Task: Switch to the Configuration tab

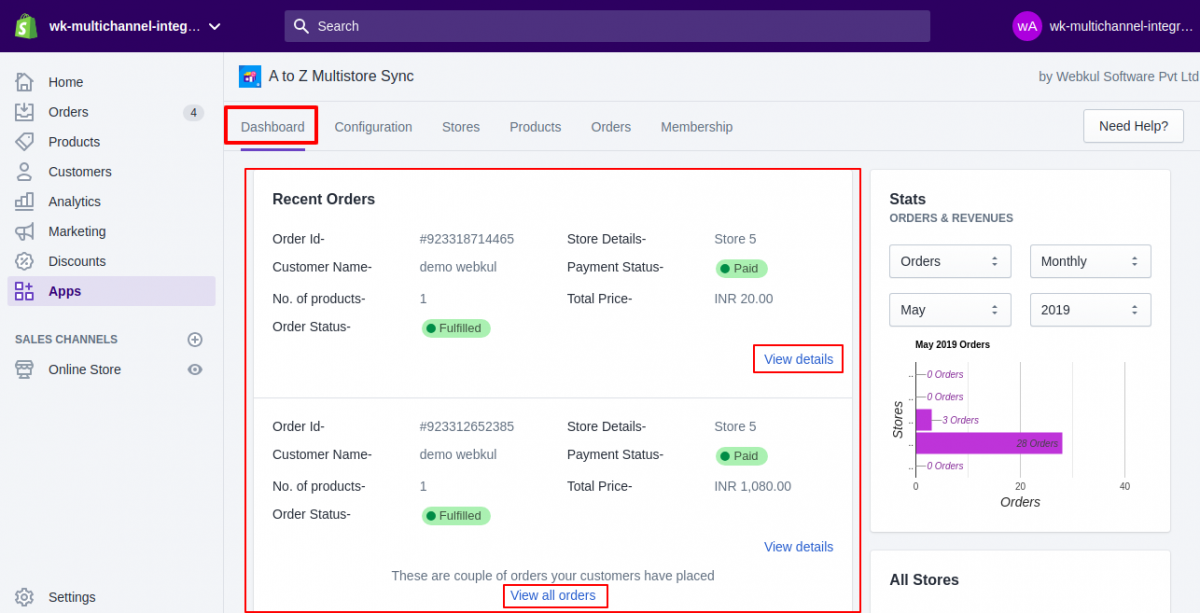Action: [373, 127]
